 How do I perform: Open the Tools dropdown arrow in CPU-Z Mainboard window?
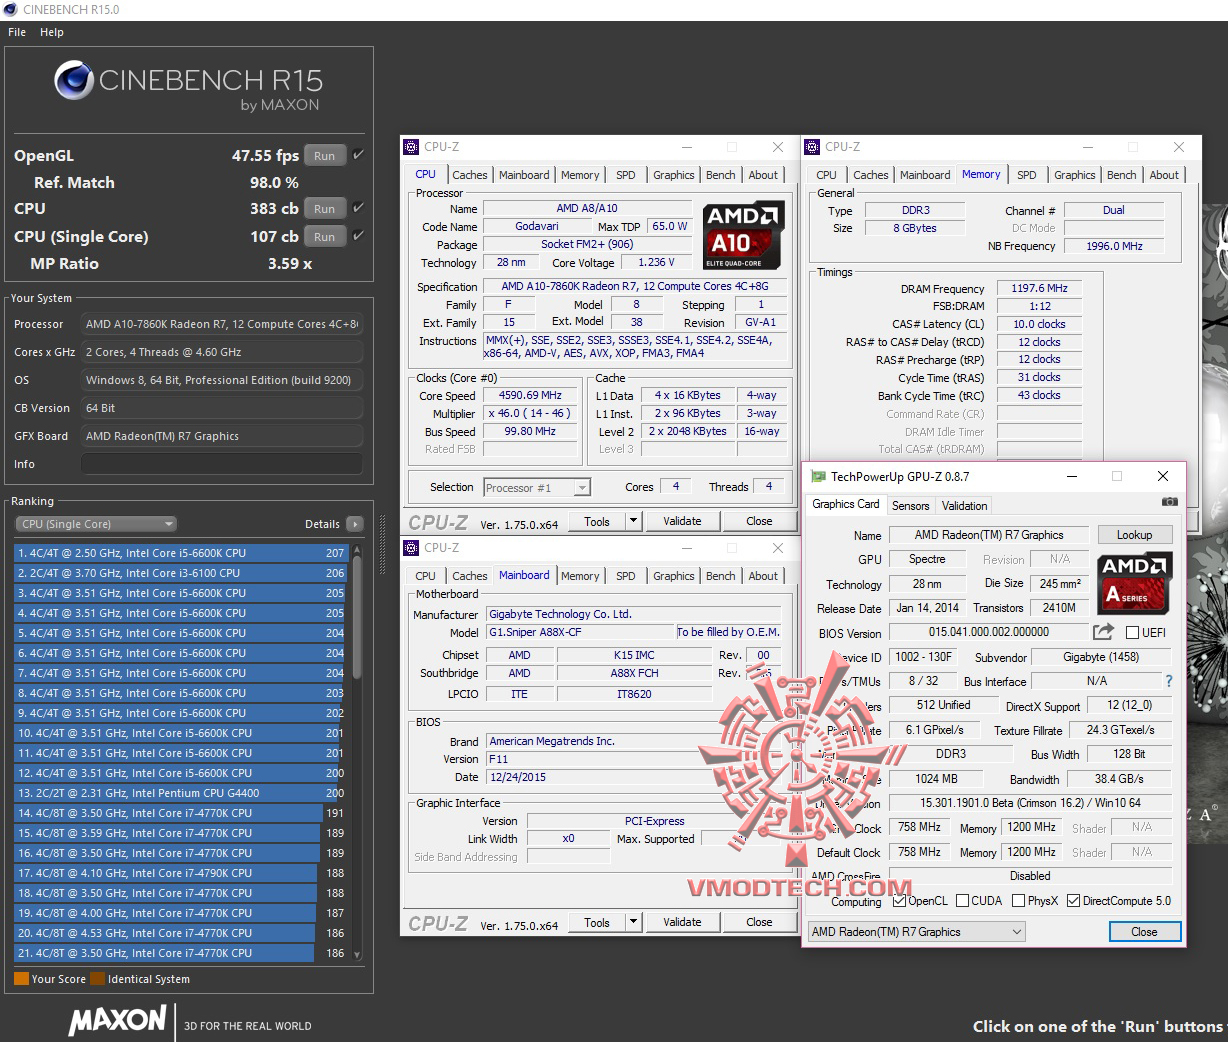[633, 922]
